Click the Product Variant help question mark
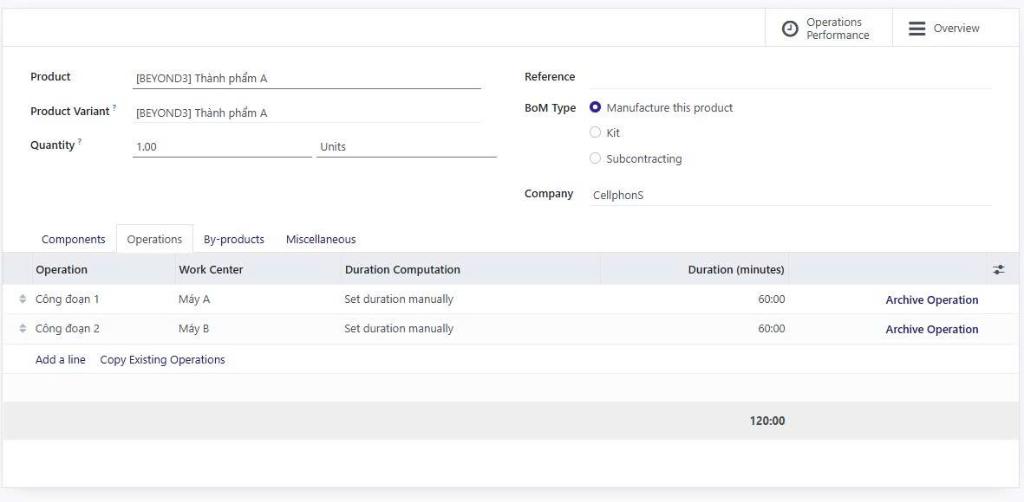 tap(114, 108)
